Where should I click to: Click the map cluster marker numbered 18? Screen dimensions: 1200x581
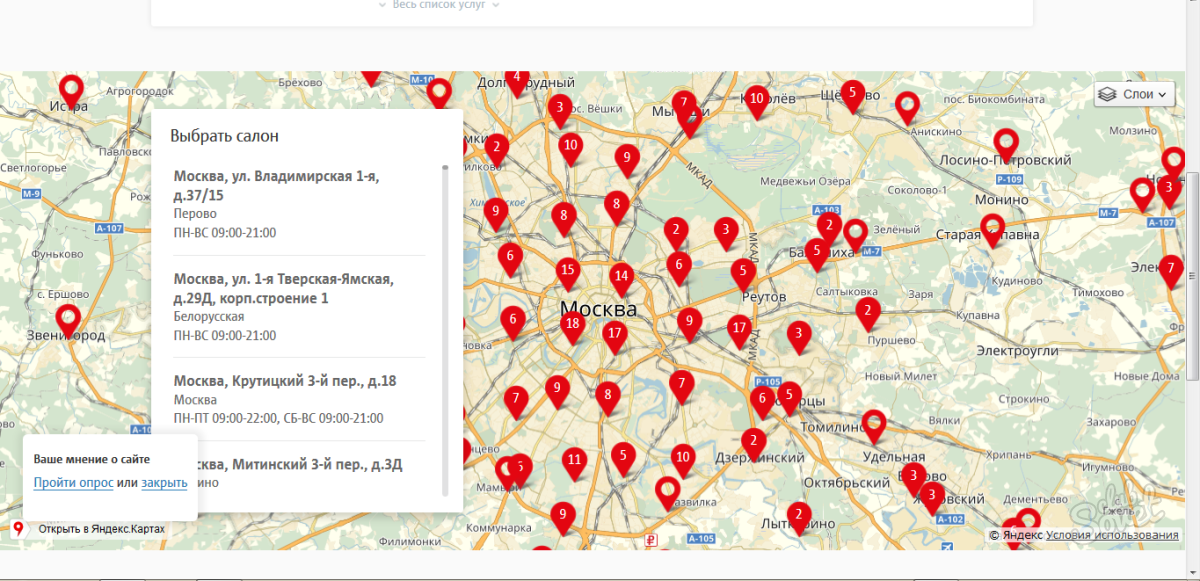pyautogui.click(x=572, y=324)
